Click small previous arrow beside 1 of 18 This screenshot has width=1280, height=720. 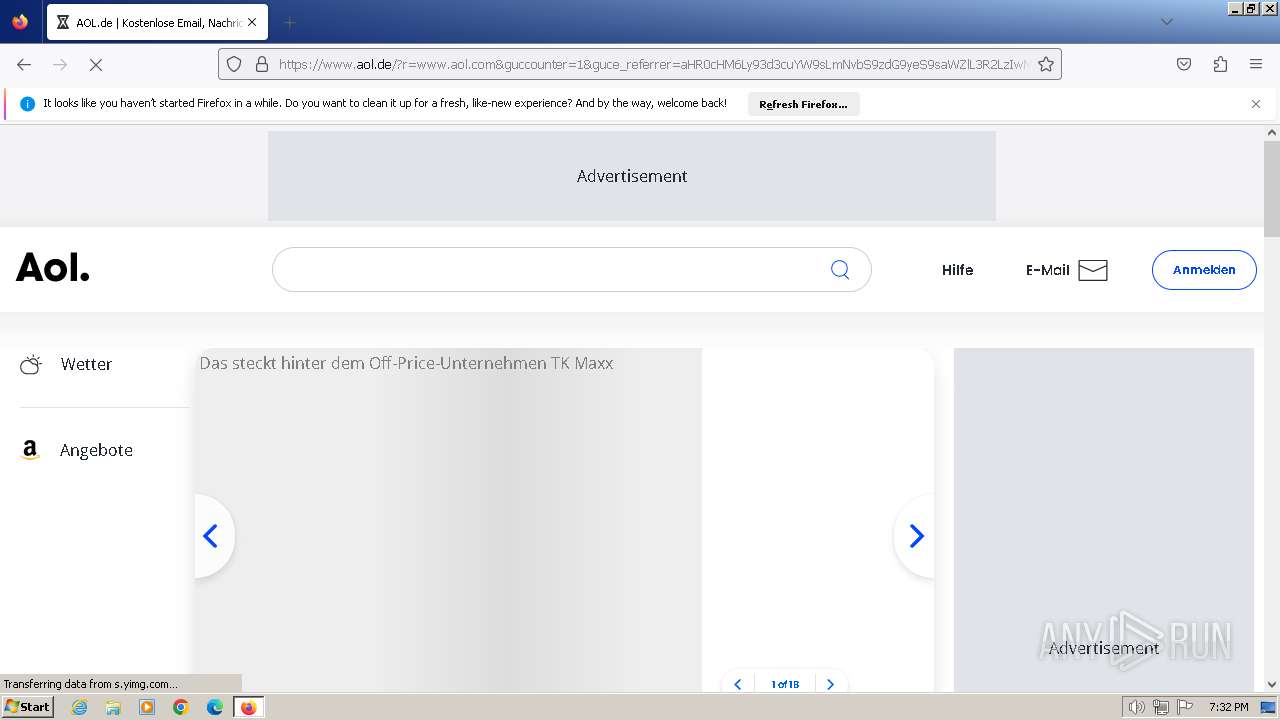coord(738,684)
